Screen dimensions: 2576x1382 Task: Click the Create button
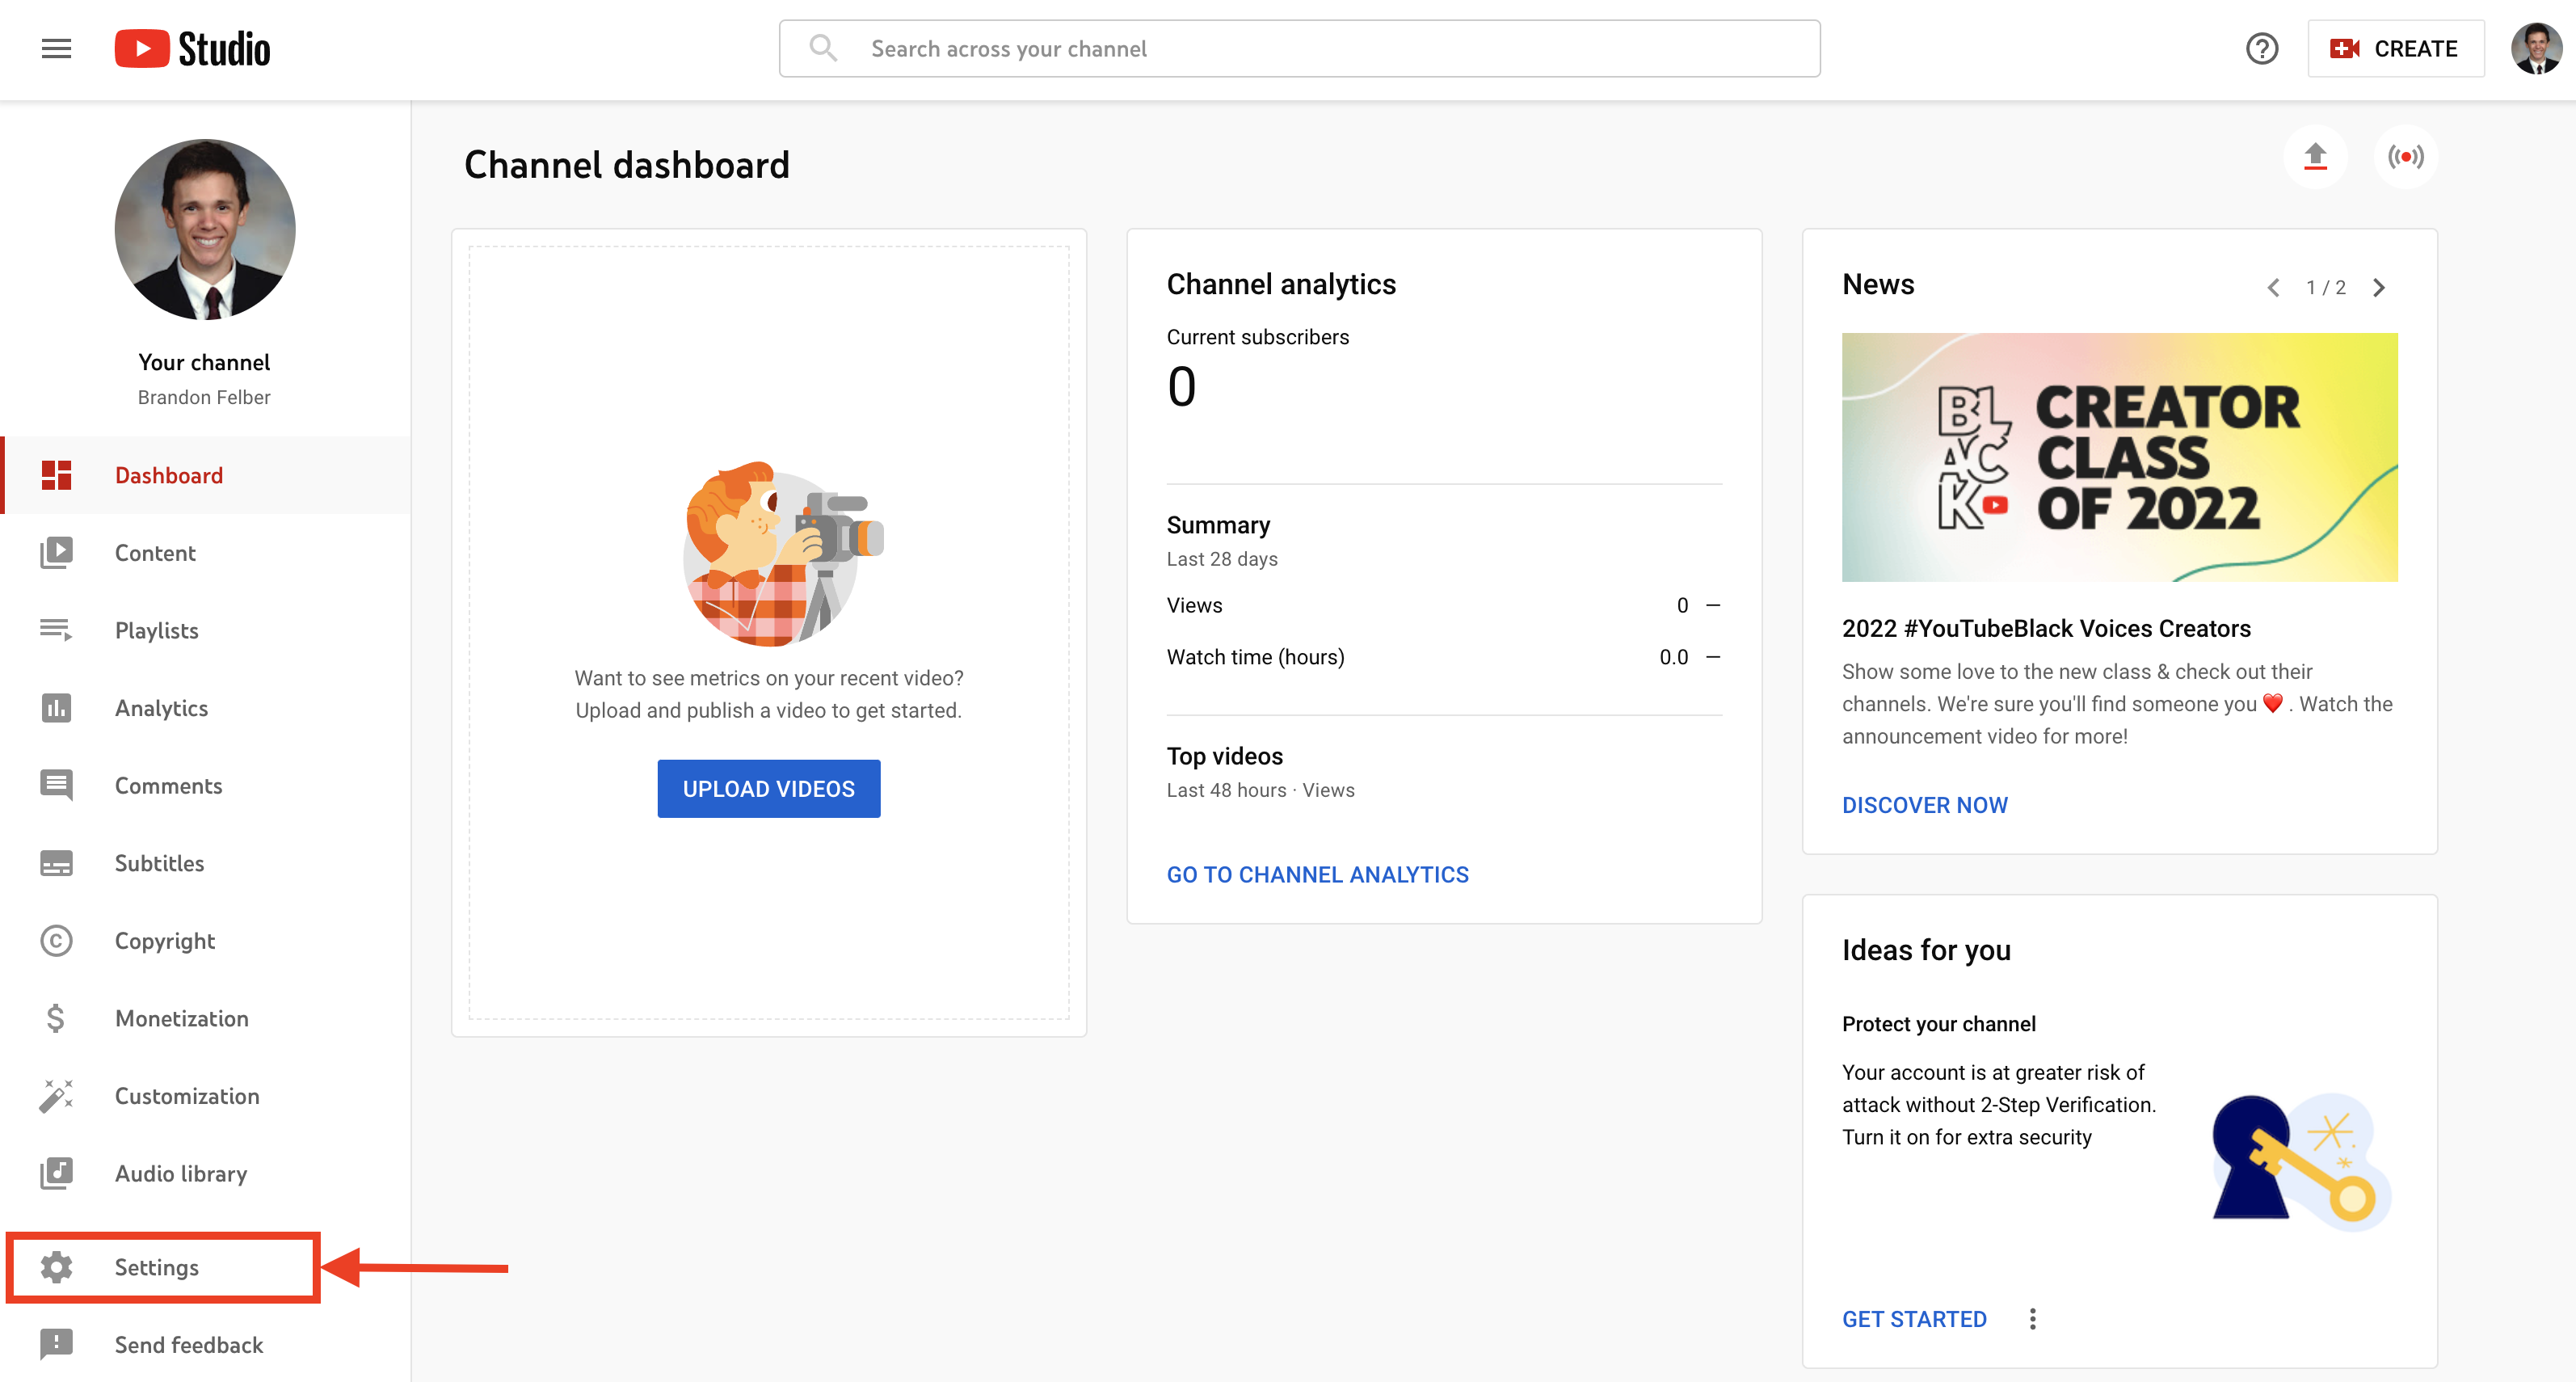point(2395,48)
